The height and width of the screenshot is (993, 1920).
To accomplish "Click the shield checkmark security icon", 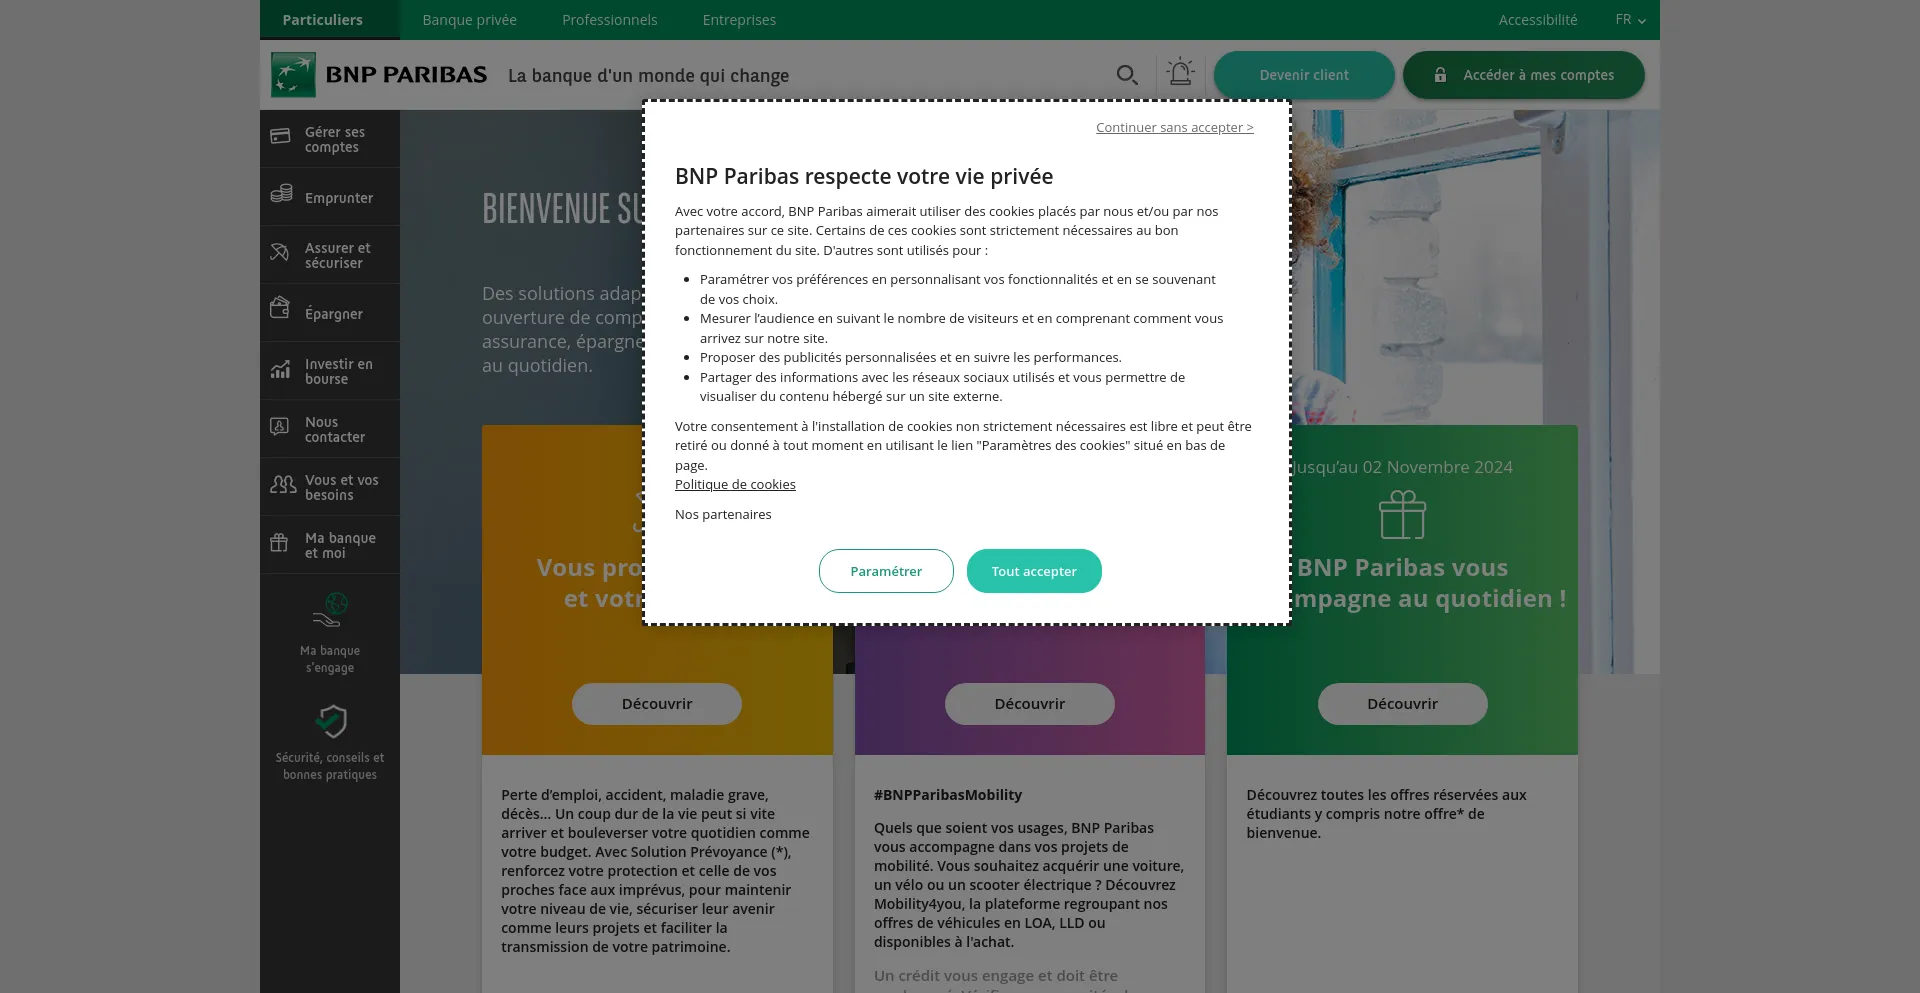I will 330,721.
